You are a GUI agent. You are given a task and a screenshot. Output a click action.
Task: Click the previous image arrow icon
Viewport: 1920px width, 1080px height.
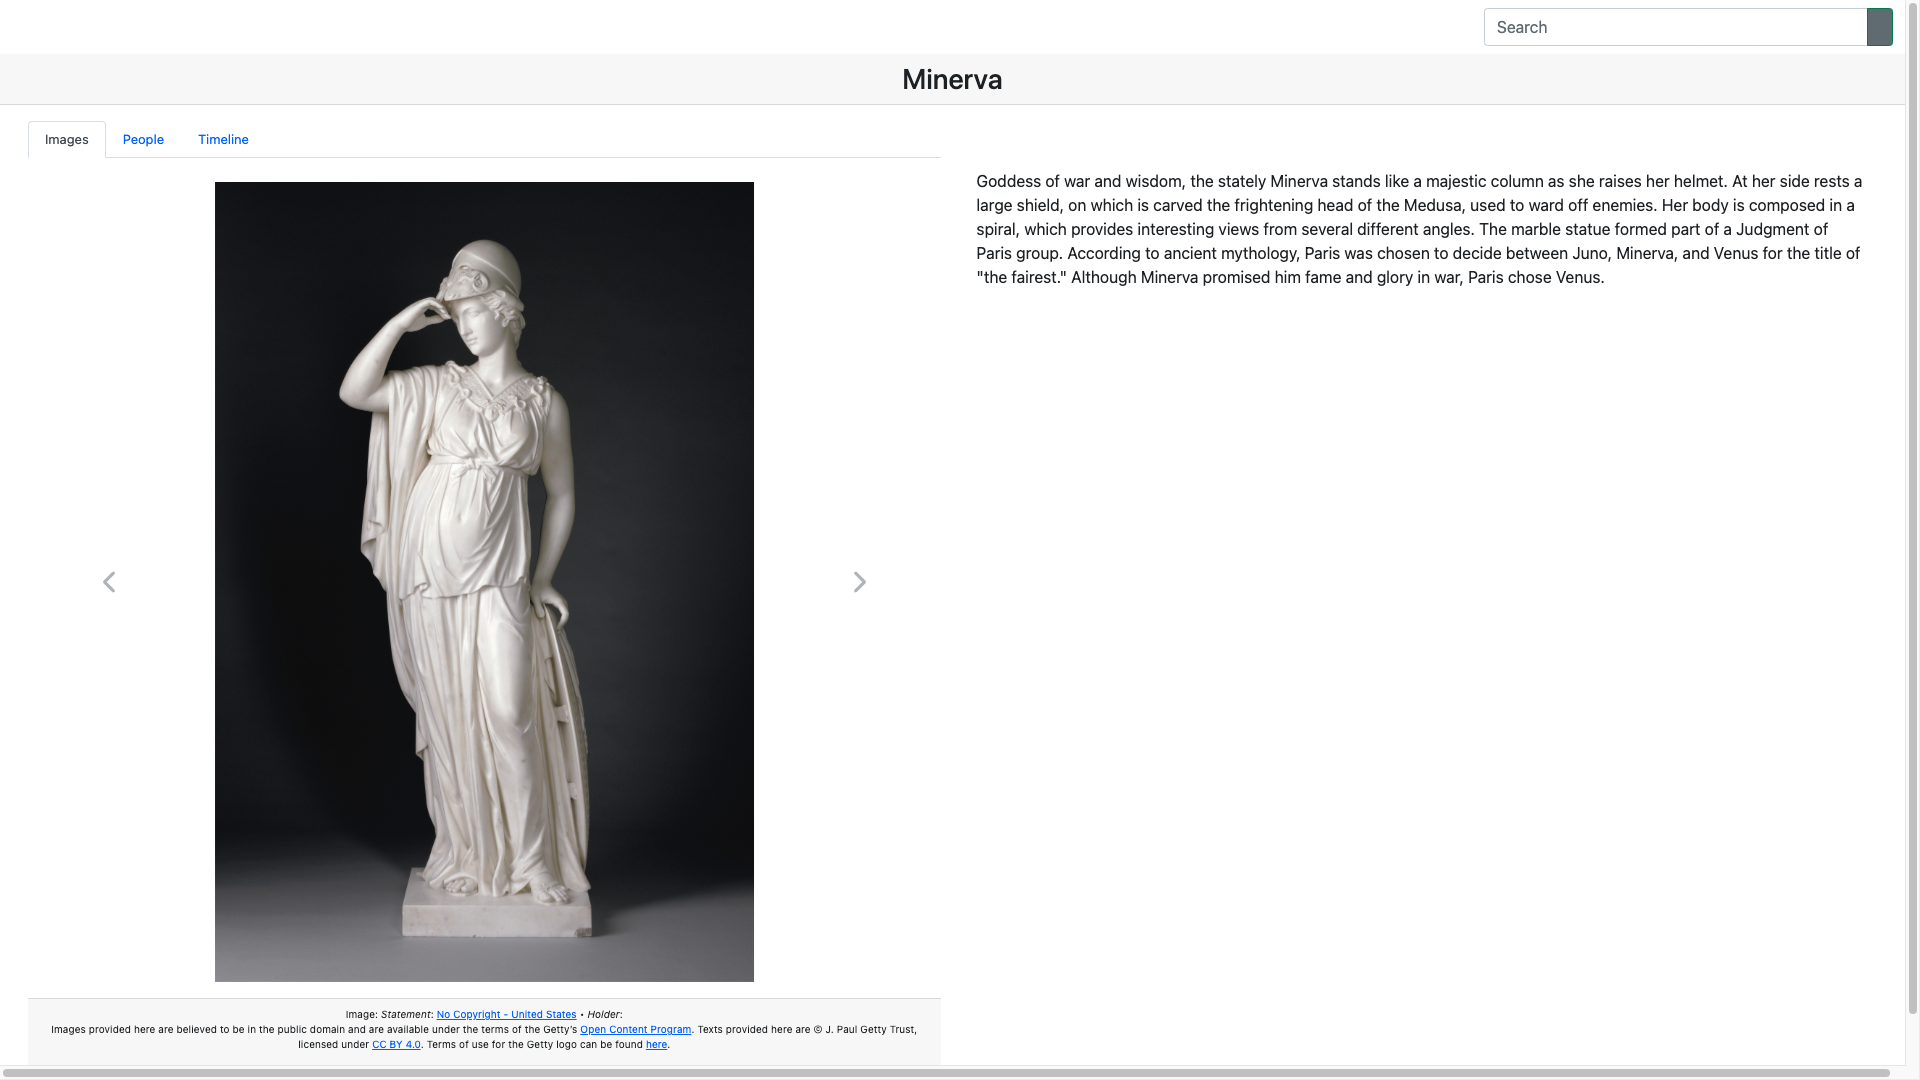(x=109, y=582)
